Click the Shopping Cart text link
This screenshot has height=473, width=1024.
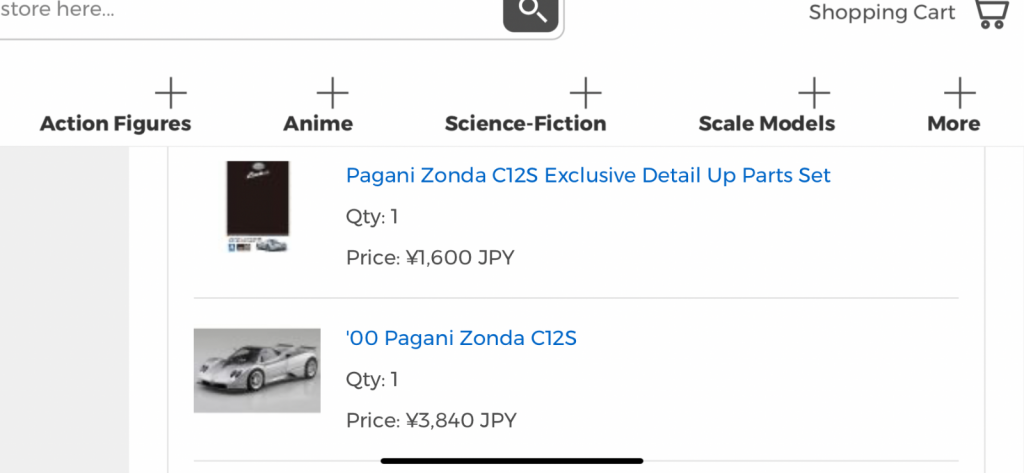[x=882, y=13]
